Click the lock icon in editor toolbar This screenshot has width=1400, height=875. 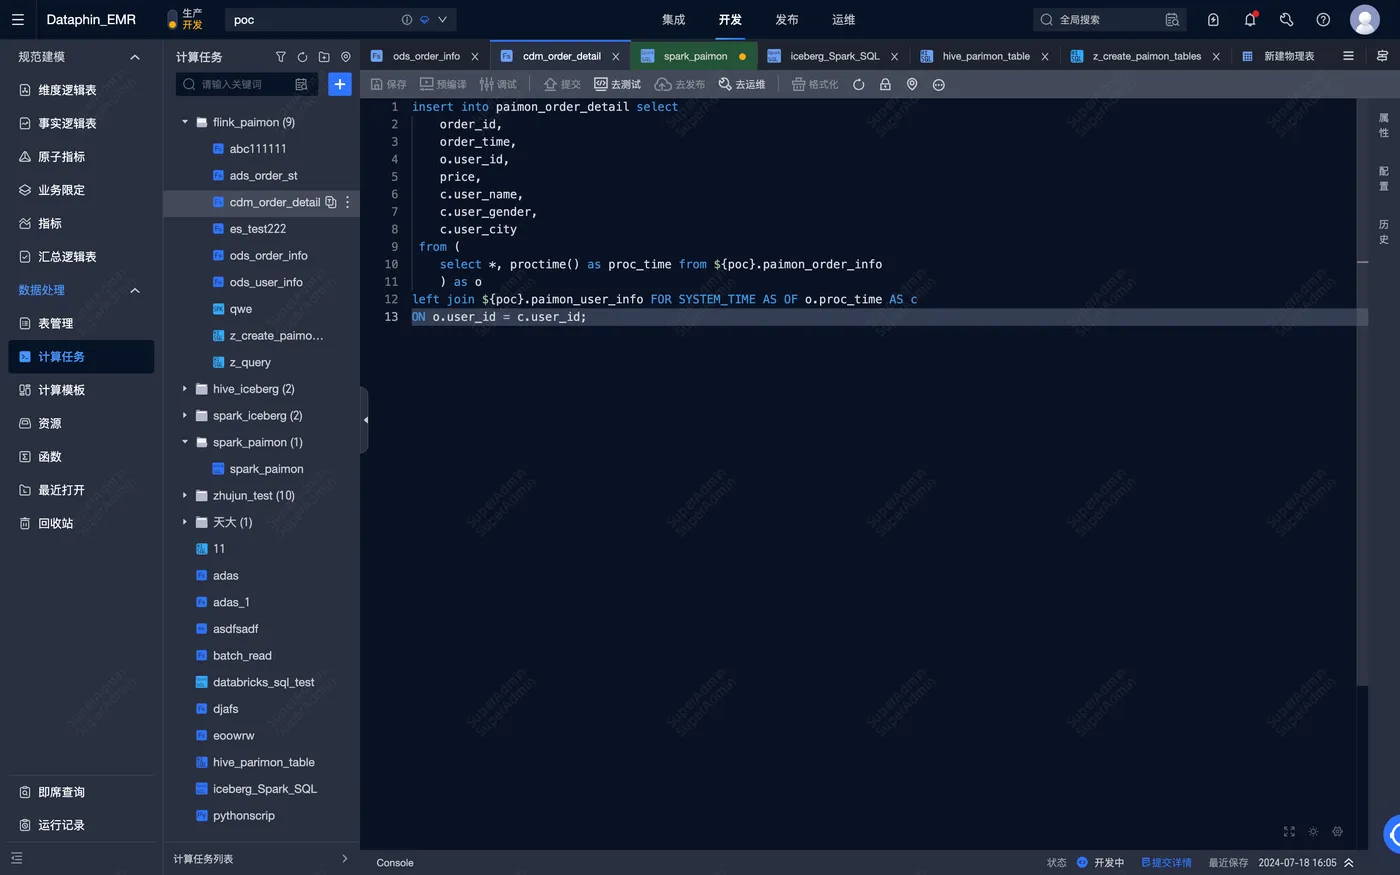coord(885,85)
